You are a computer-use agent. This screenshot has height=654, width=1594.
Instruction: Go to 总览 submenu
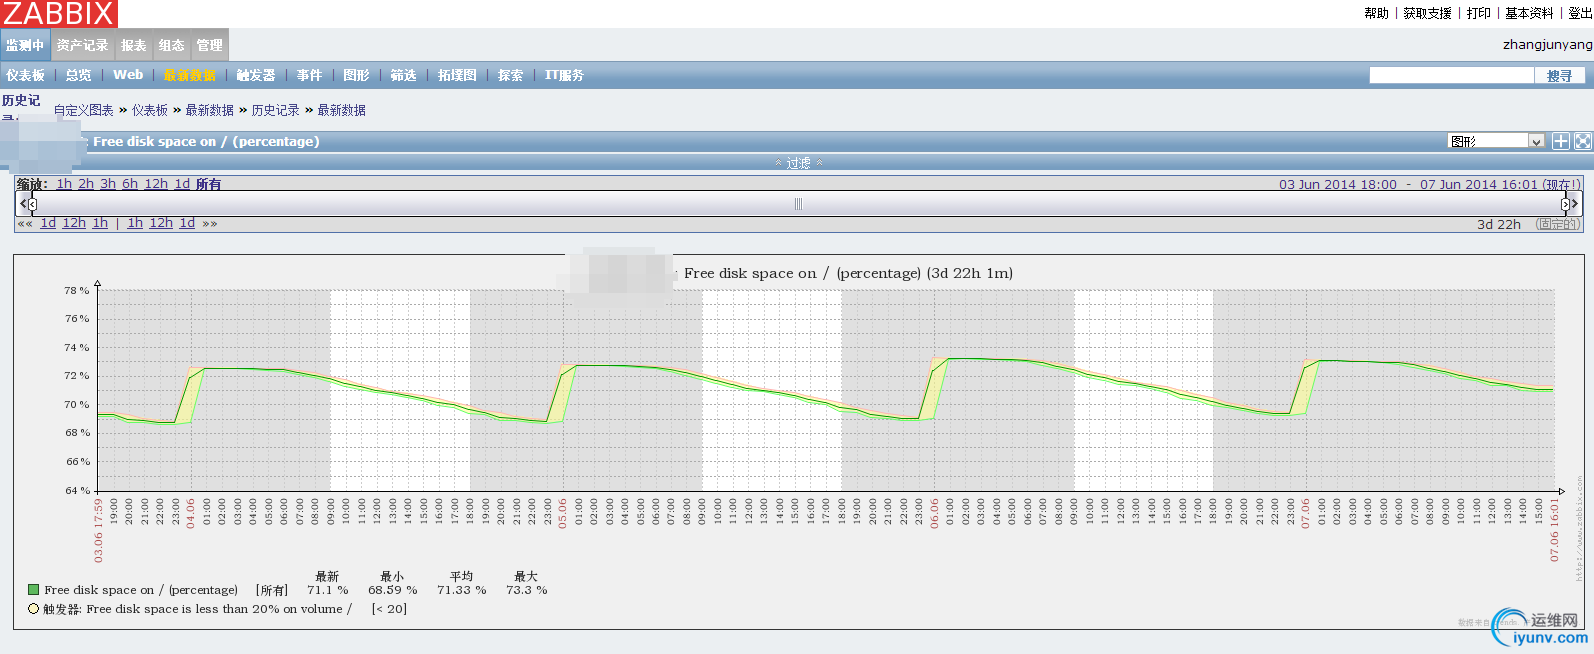tap(78, 75)
